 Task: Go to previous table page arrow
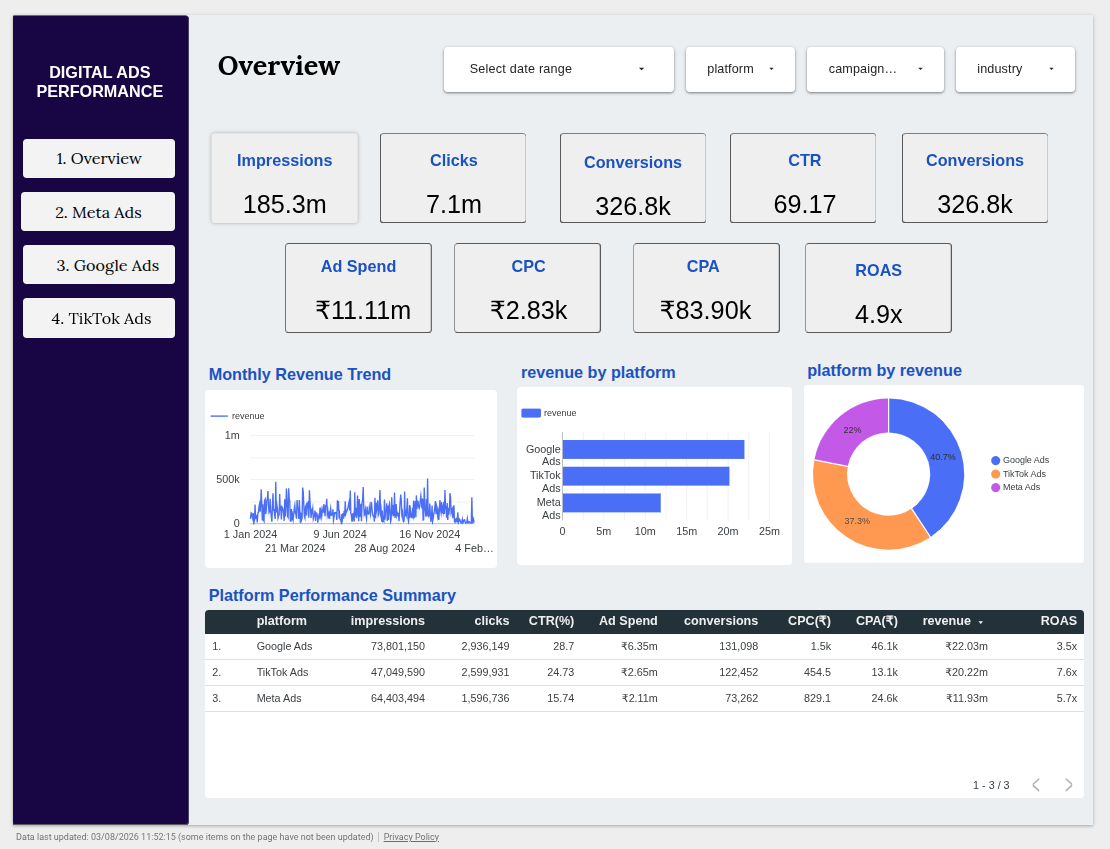1036,785
